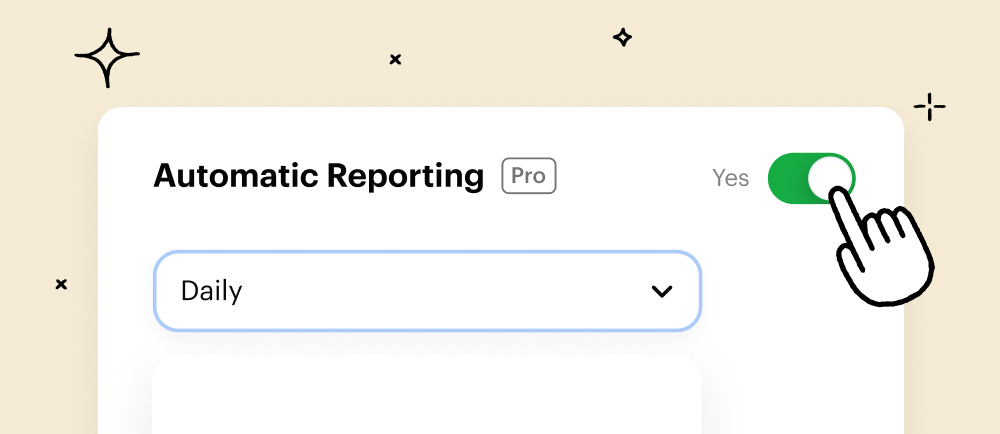Click the word Reporting in the title
Viewport: 1000px width, 434px height.
(405, 177)
